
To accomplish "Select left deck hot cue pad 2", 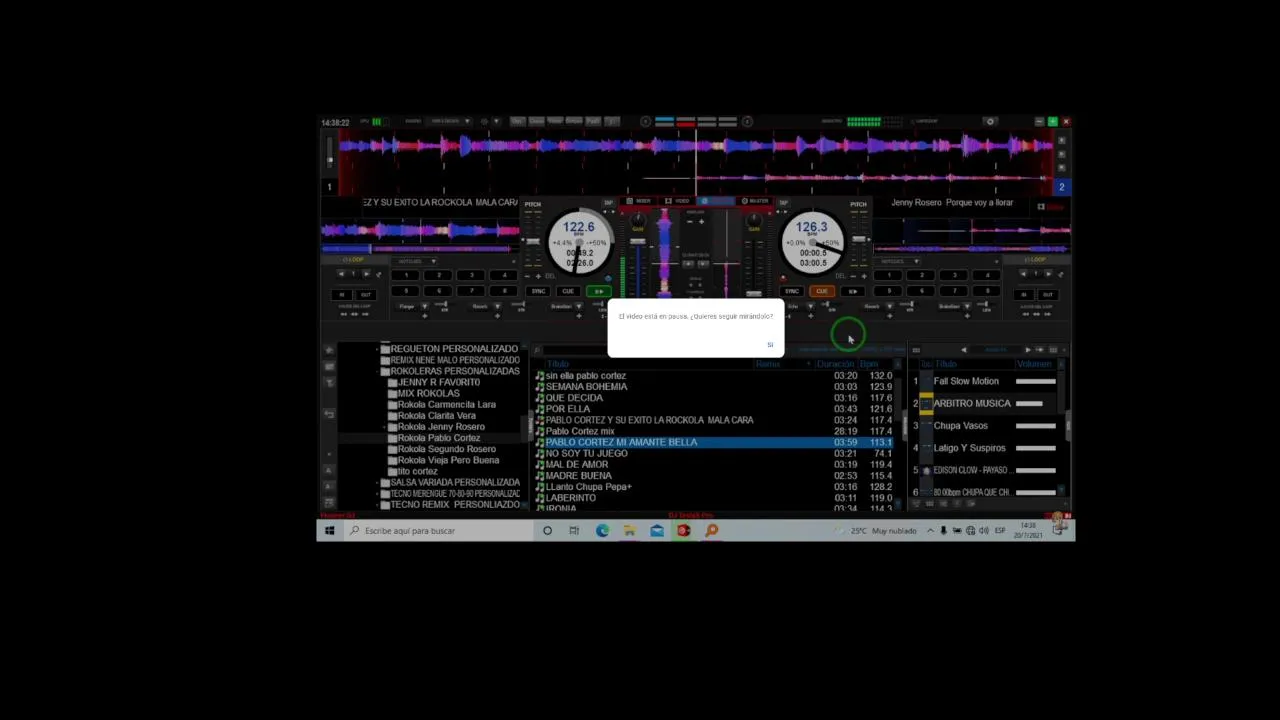I will coord(439,275).
